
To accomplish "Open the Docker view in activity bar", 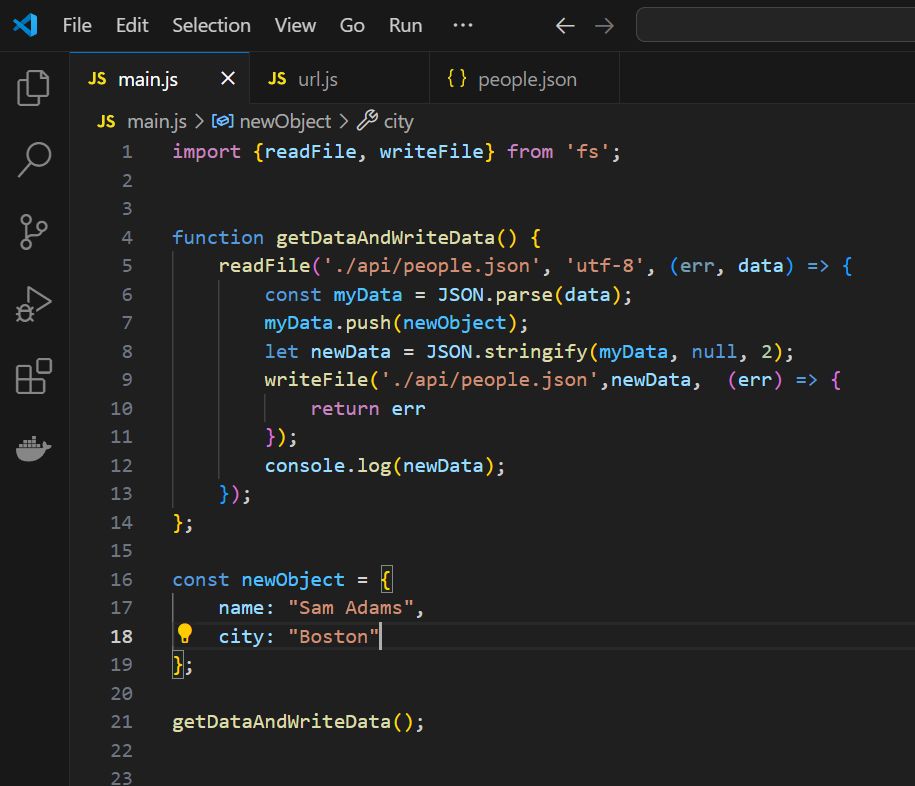I will coord(33,448).
